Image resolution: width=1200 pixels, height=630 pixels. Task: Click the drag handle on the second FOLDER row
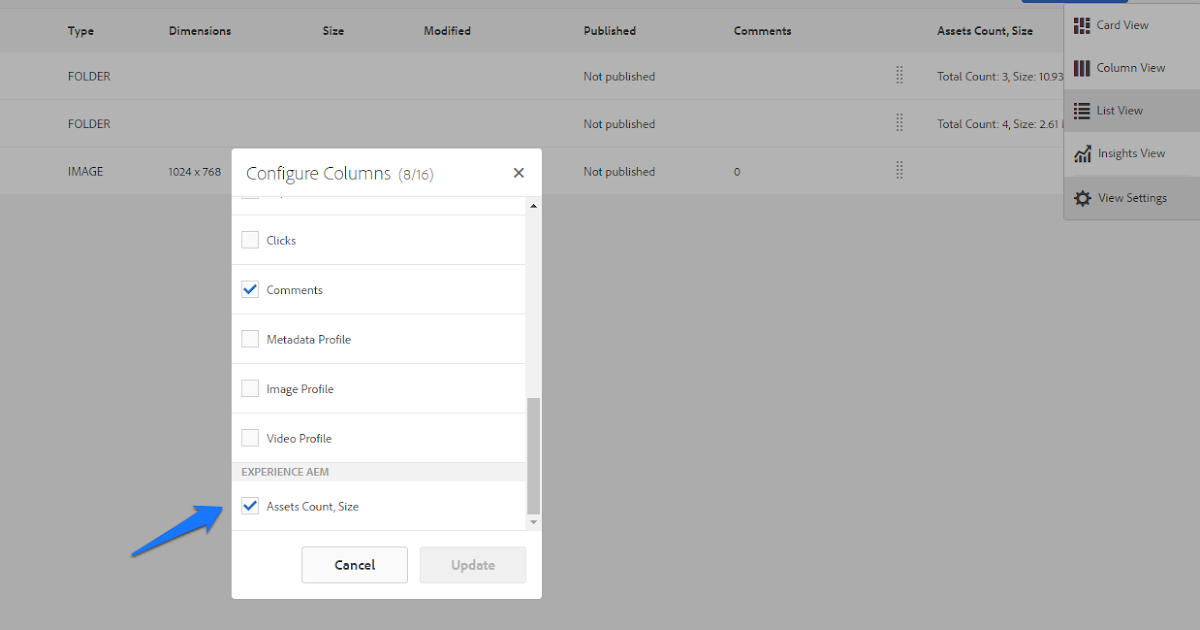[899, 122]
